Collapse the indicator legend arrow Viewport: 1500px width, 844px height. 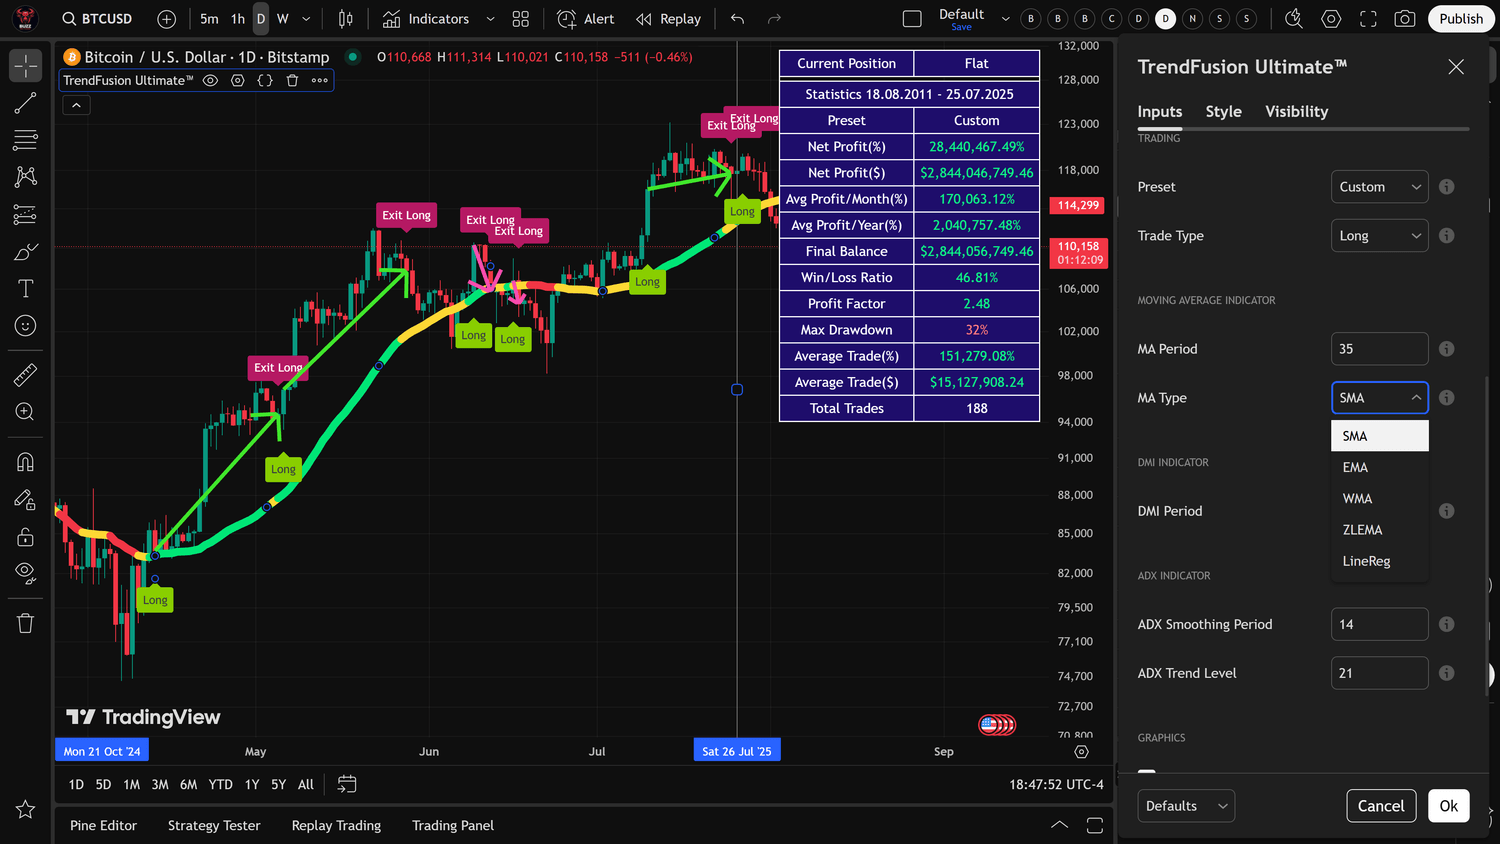tap(76, 104)
